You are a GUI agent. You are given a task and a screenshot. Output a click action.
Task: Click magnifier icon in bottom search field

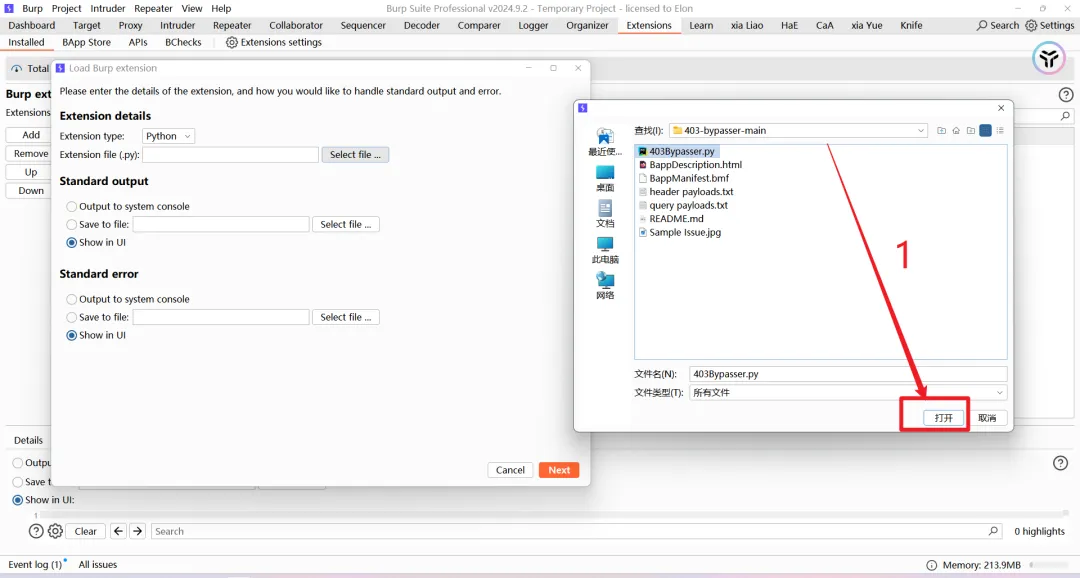click(993, 531)
